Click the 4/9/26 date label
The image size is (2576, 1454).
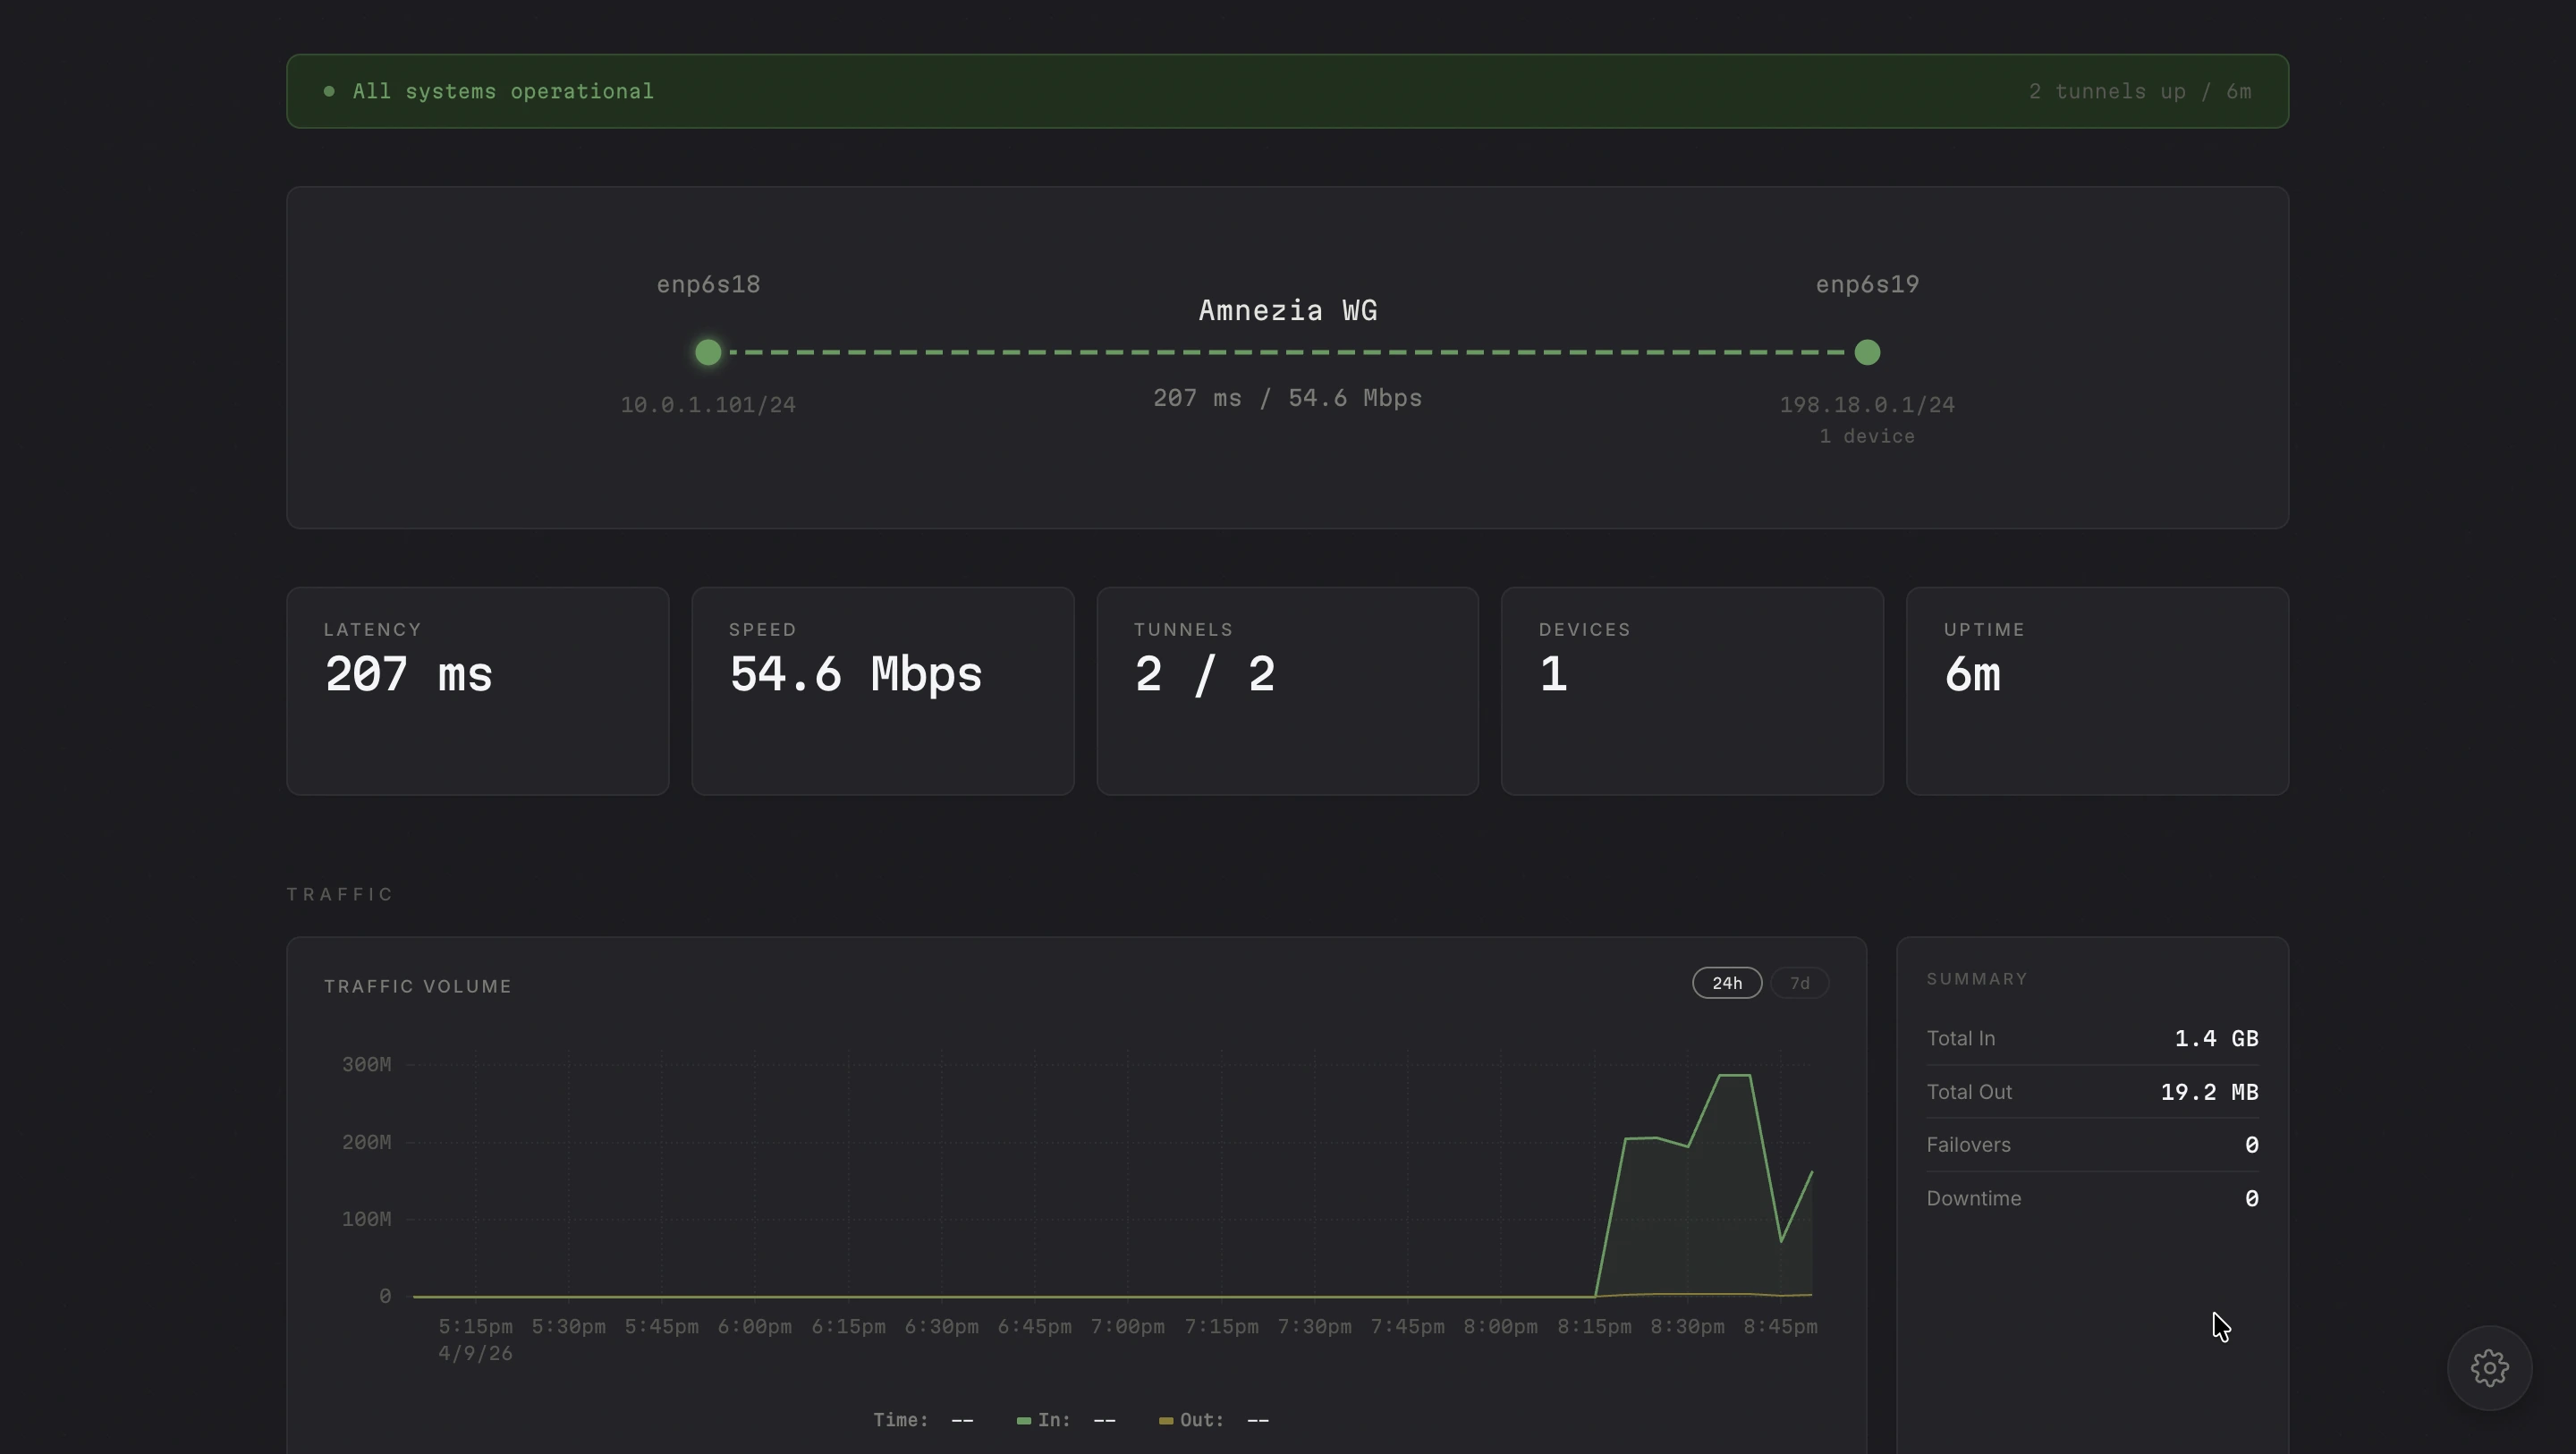coord(475,1353)
